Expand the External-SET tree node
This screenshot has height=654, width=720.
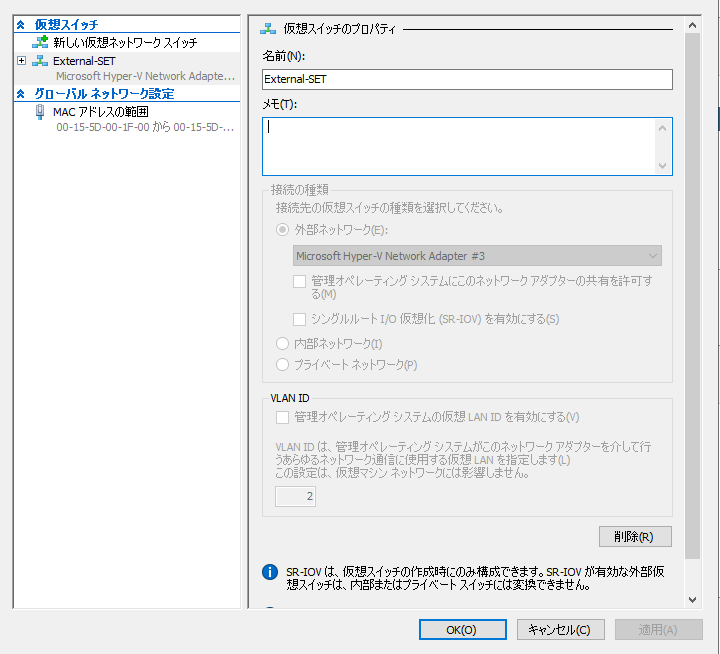(22, 61)
